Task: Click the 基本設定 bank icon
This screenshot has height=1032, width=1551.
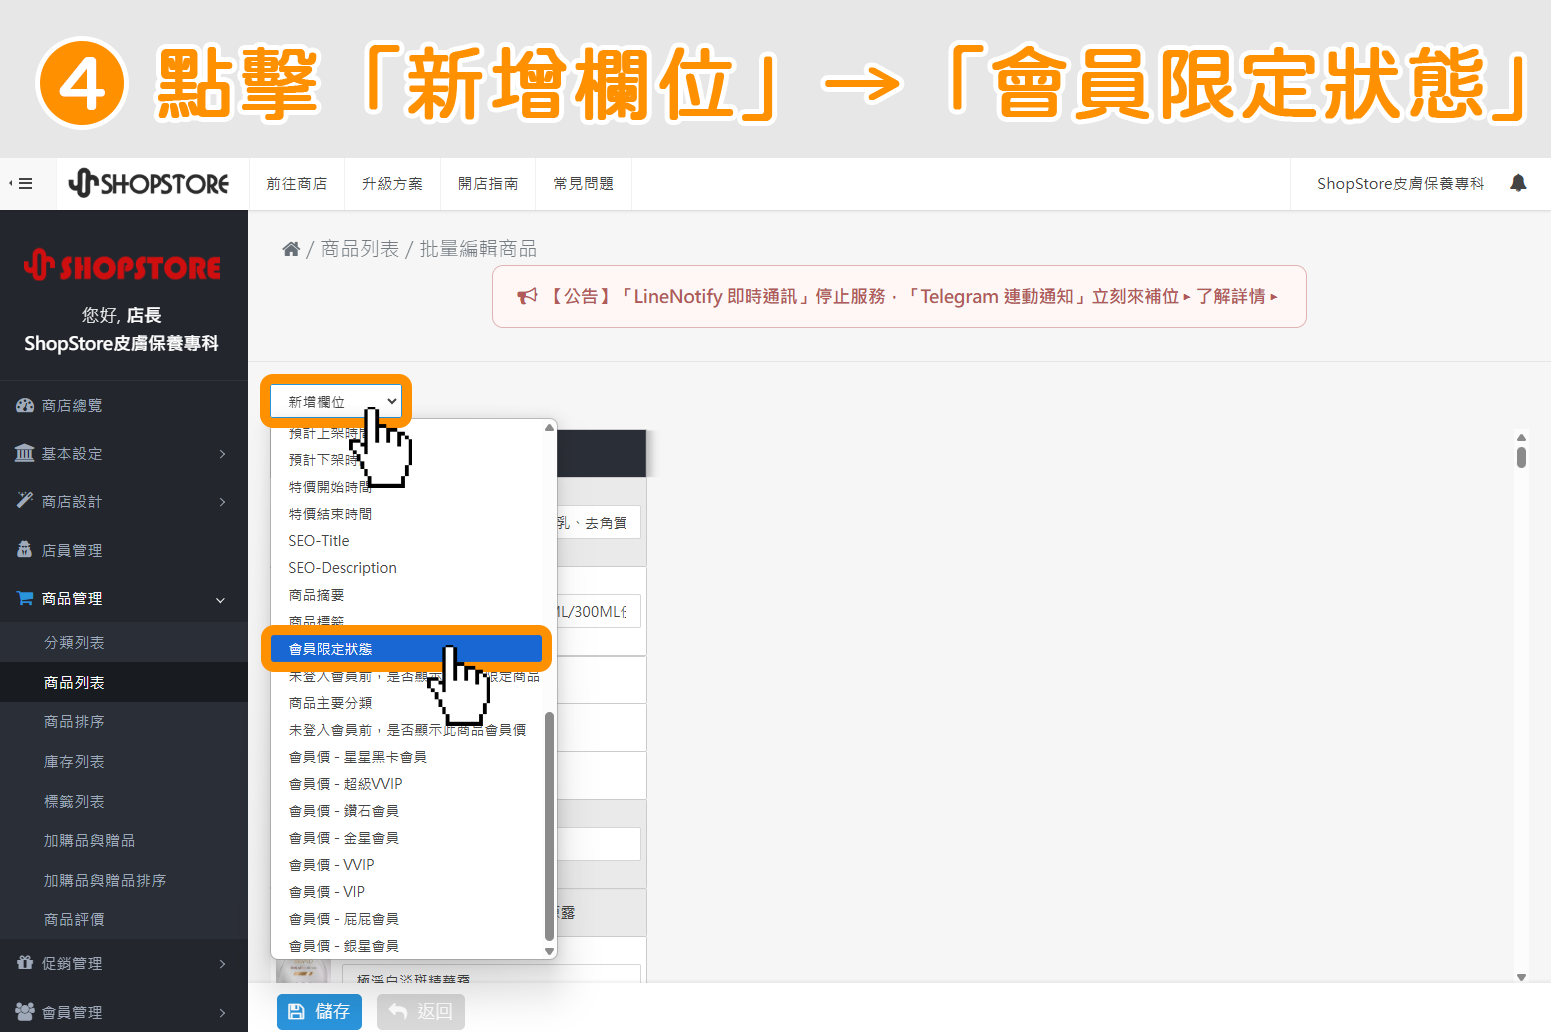Action: (x=25, y=453)
